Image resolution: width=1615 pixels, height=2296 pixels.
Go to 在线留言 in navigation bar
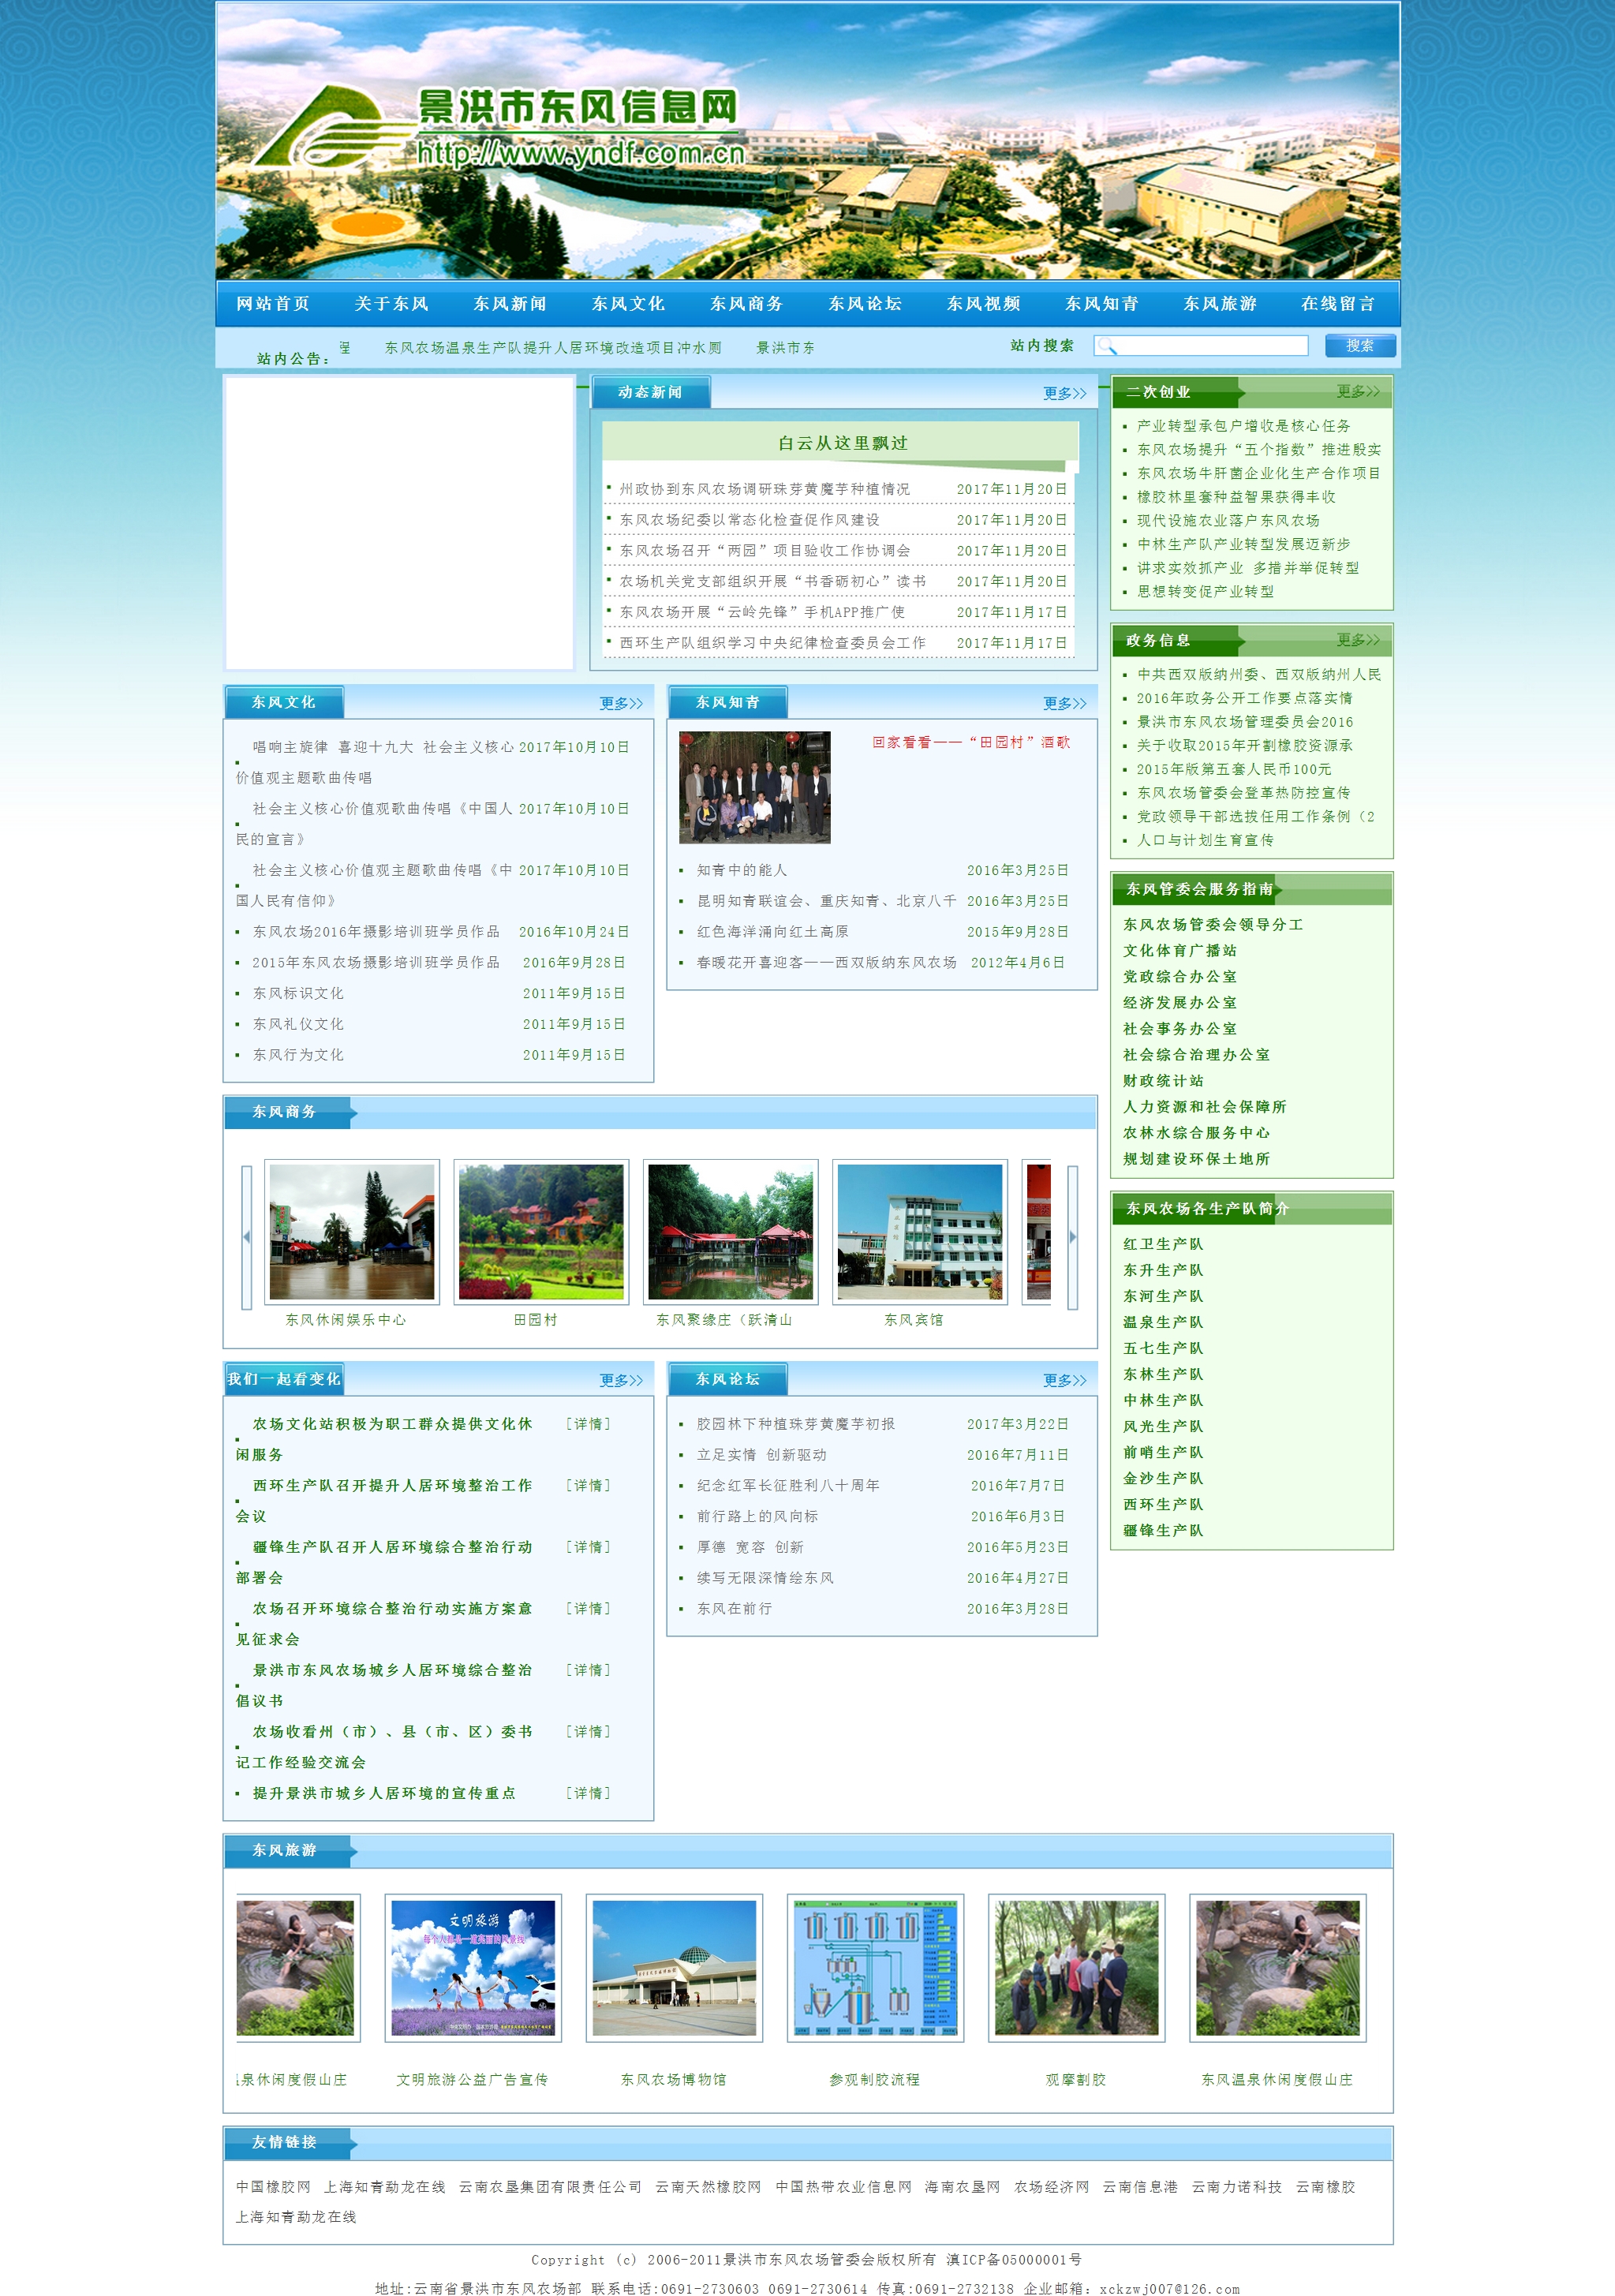(x=1337, y=303)
